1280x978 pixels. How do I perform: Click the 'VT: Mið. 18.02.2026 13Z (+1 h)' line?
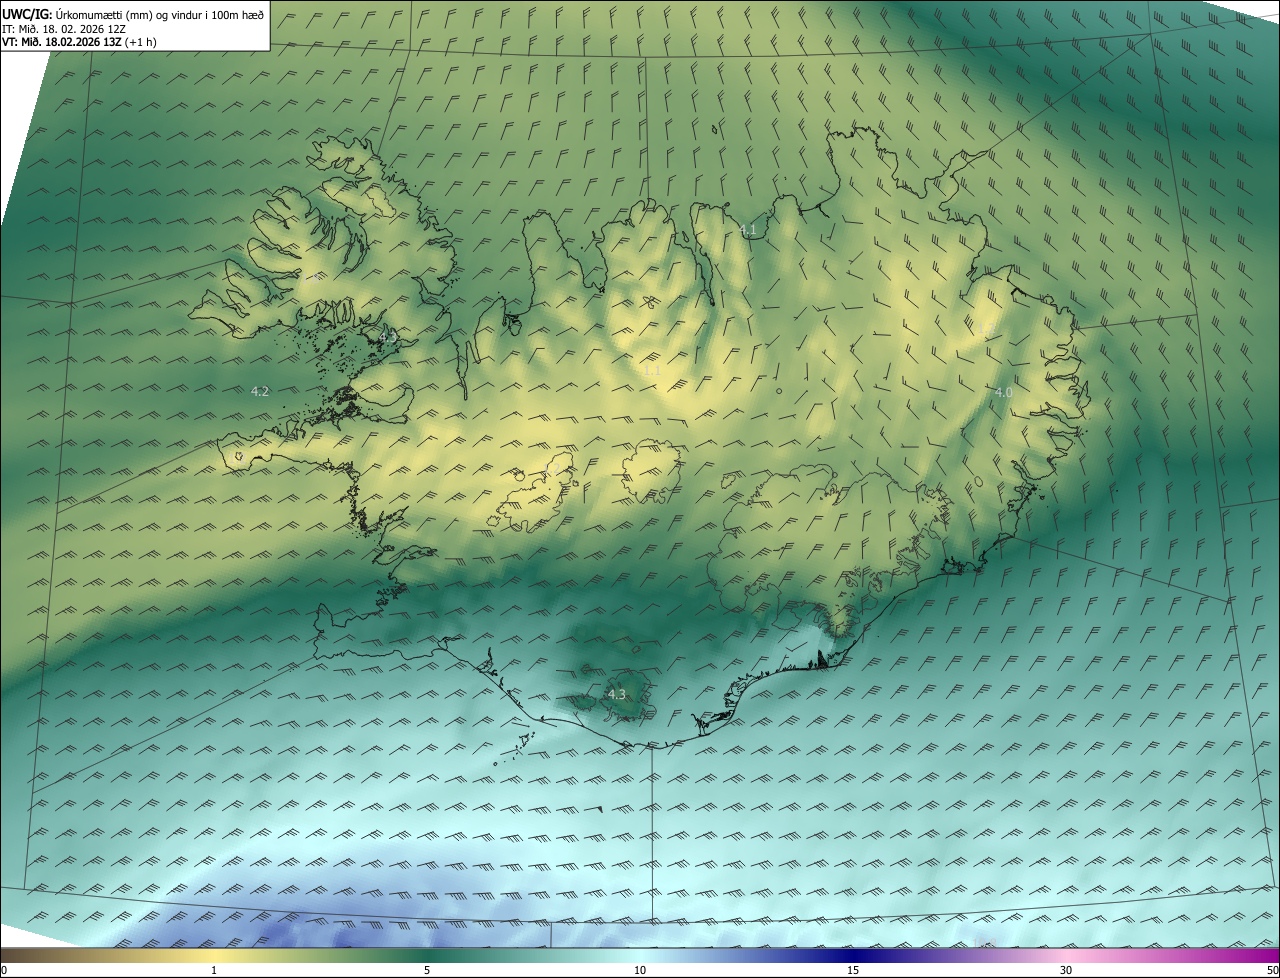coord(79,42)
